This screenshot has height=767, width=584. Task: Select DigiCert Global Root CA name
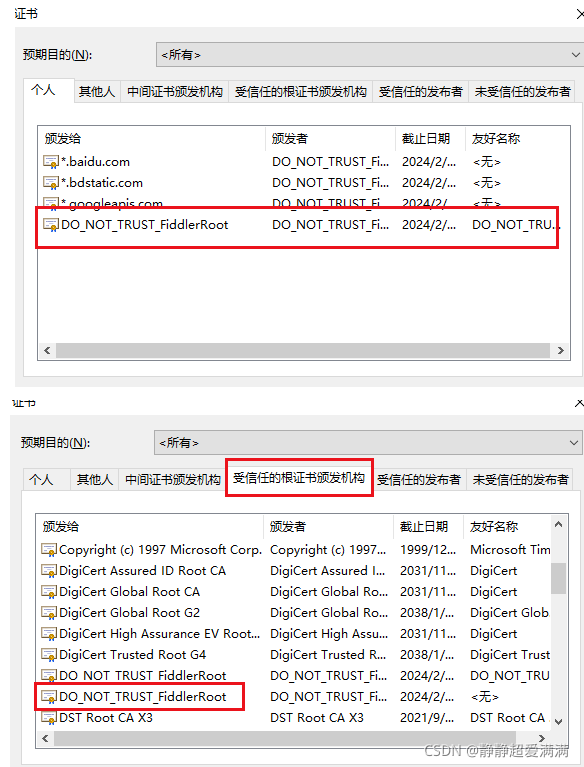[129, 592]
